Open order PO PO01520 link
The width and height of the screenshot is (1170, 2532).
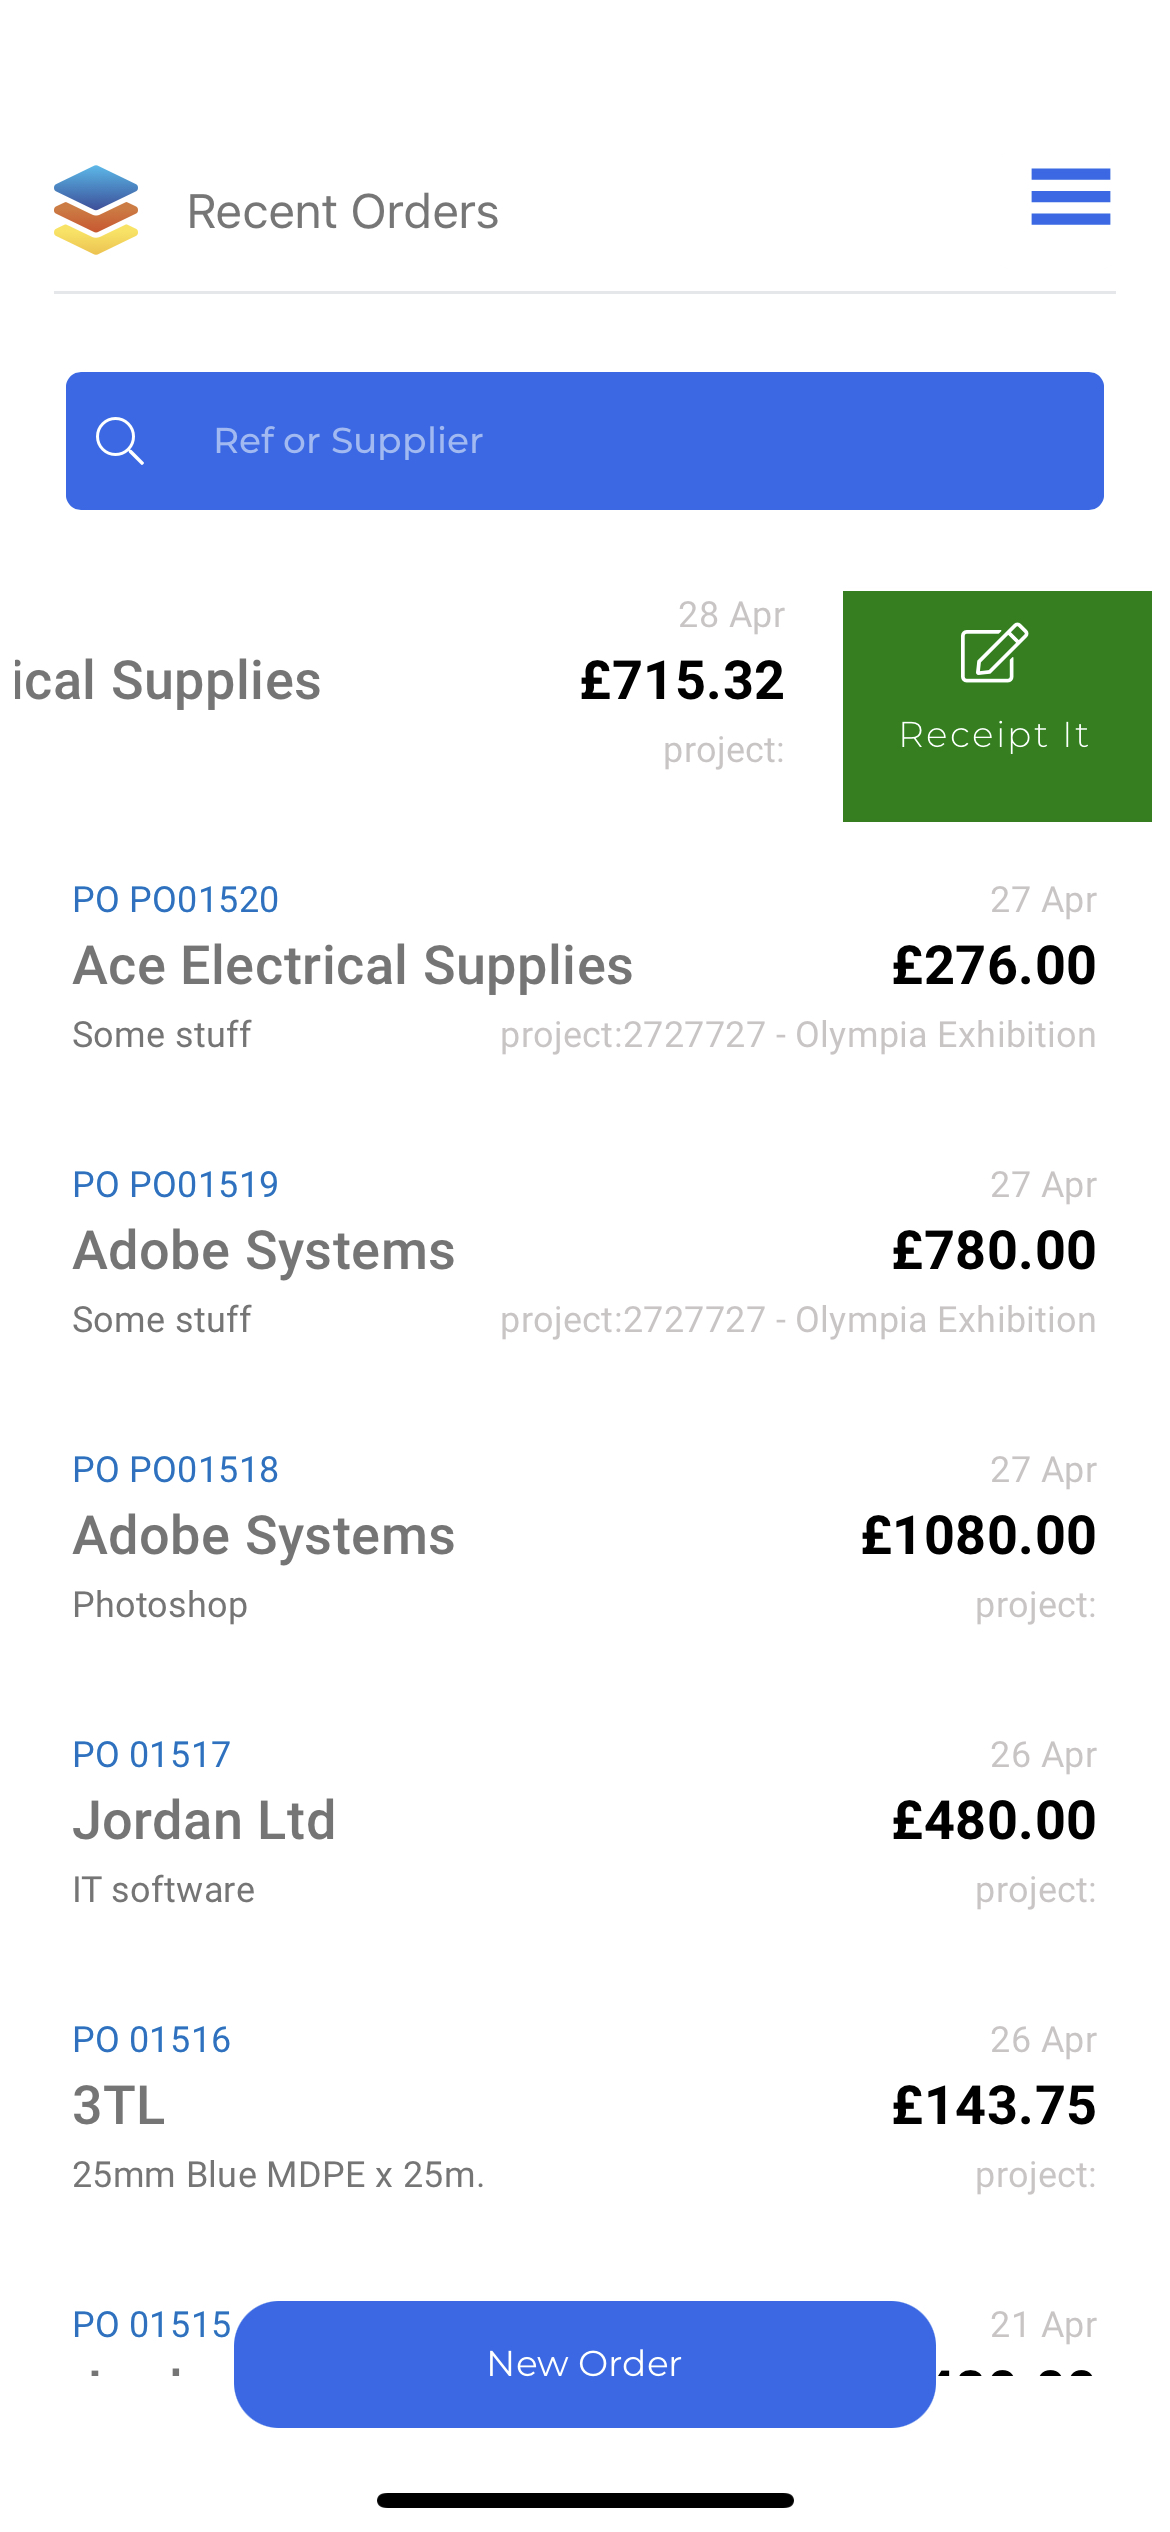coord(176,900)
